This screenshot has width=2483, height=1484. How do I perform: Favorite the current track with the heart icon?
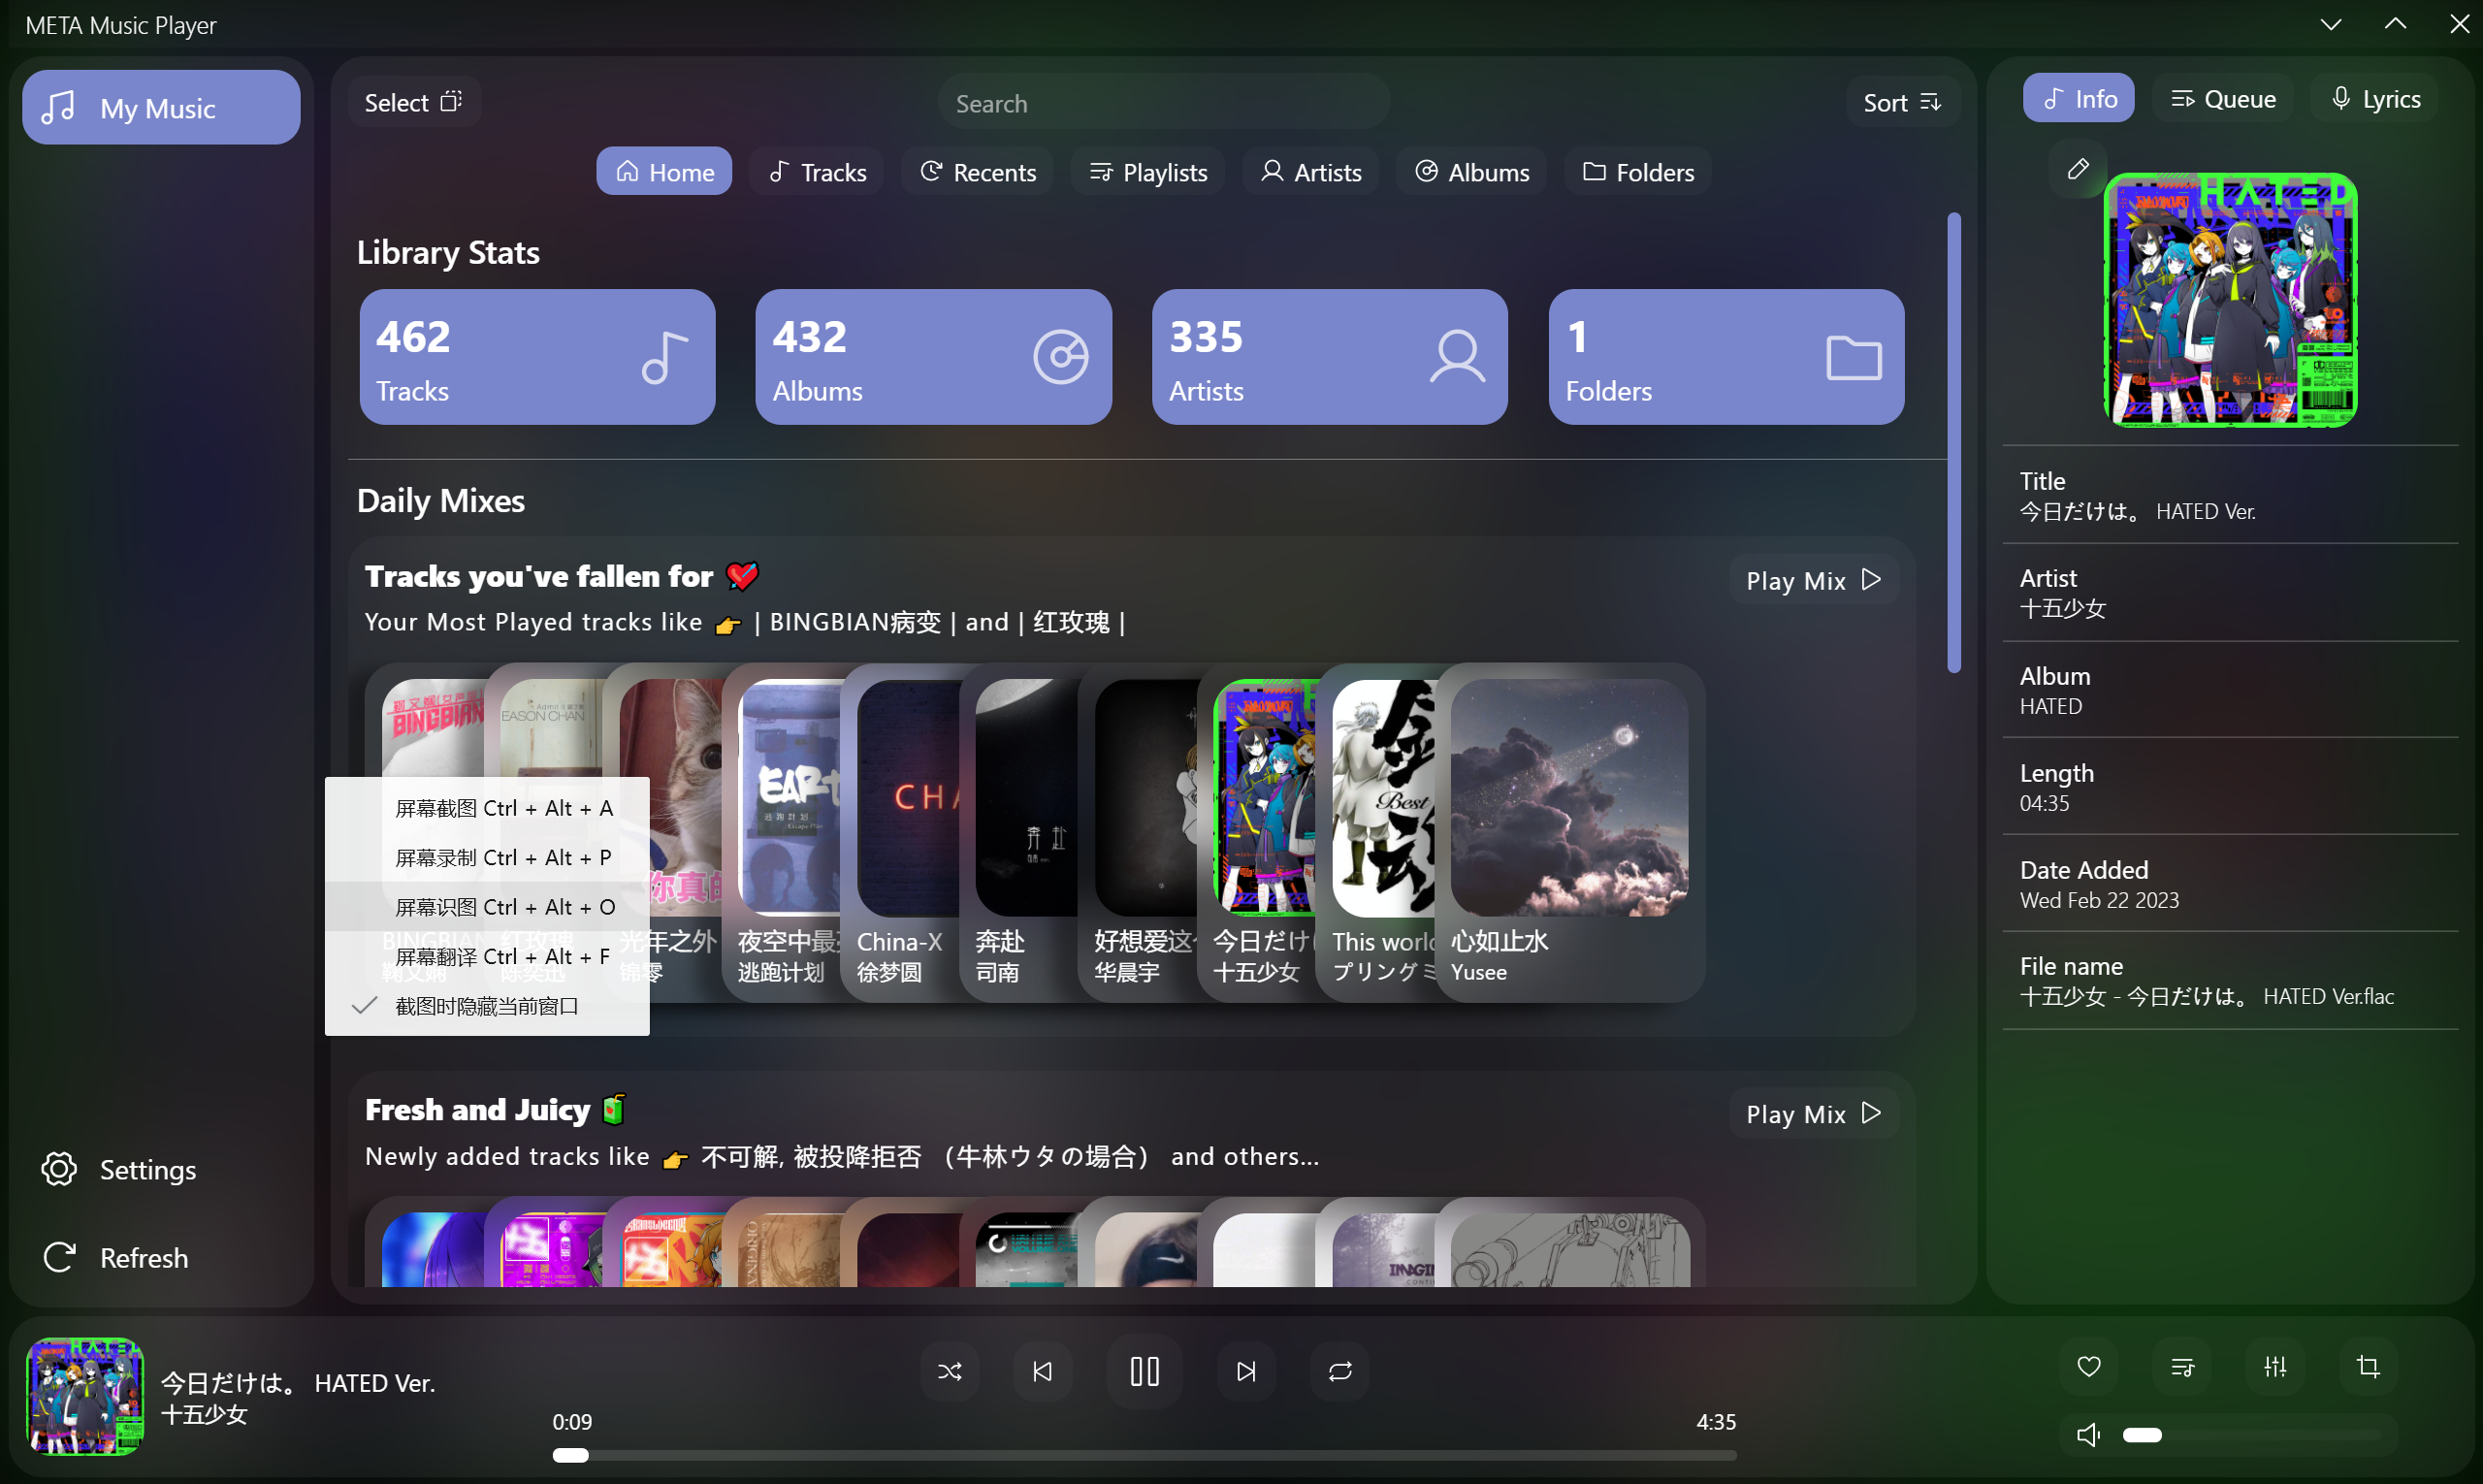pos(2090,1366)
